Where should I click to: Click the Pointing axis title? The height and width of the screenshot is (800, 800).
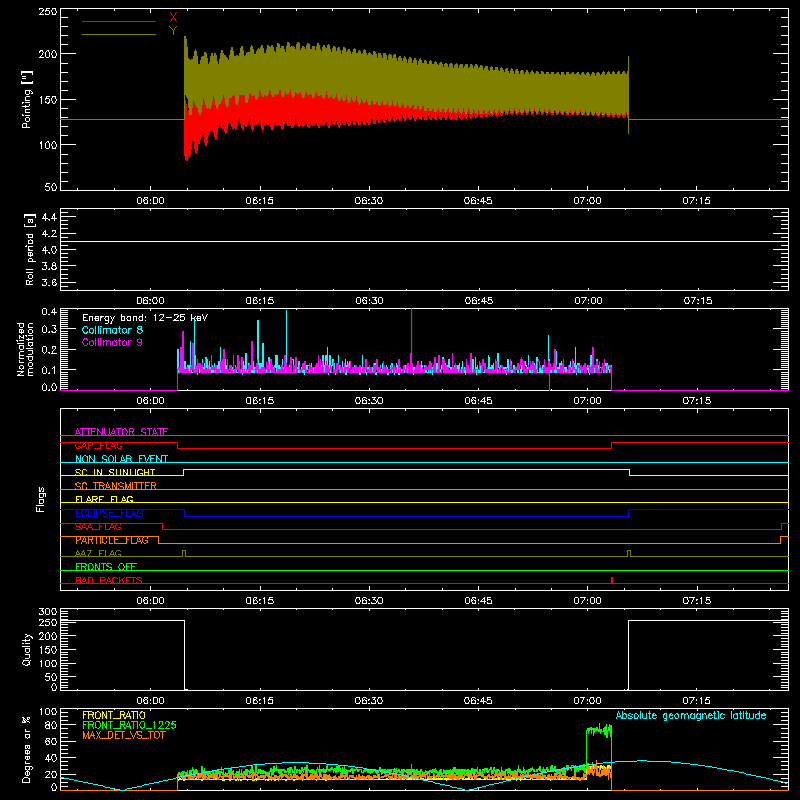click(x=27, y=99)
